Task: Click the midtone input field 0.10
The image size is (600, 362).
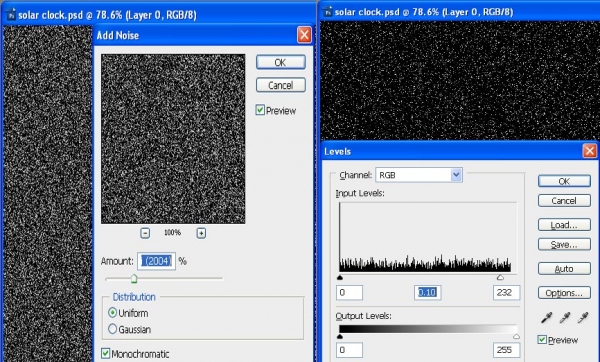Action: (427, 293)
